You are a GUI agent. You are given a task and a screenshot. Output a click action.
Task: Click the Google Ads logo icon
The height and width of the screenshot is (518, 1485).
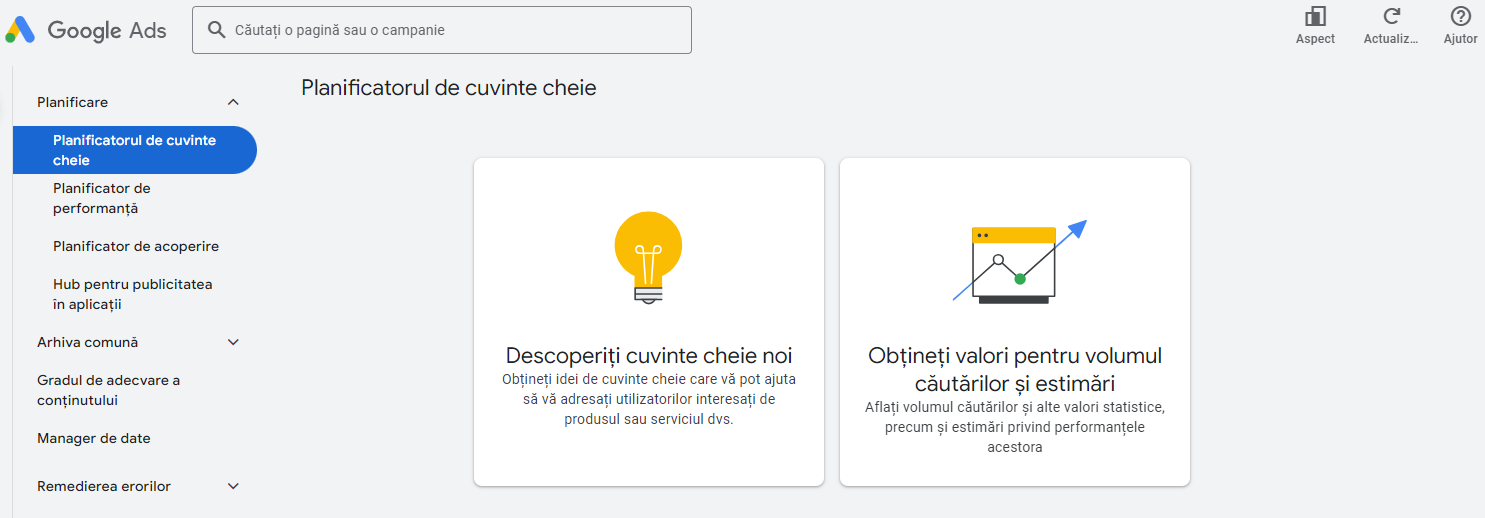tap(20, 30)
